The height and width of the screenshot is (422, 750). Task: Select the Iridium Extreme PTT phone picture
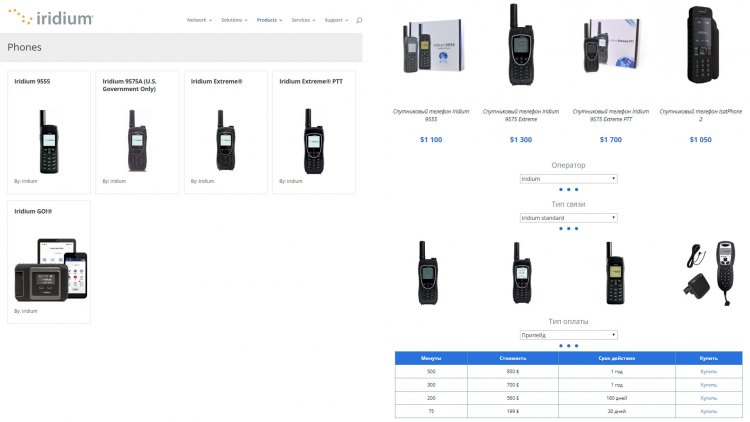click(314, 141)
